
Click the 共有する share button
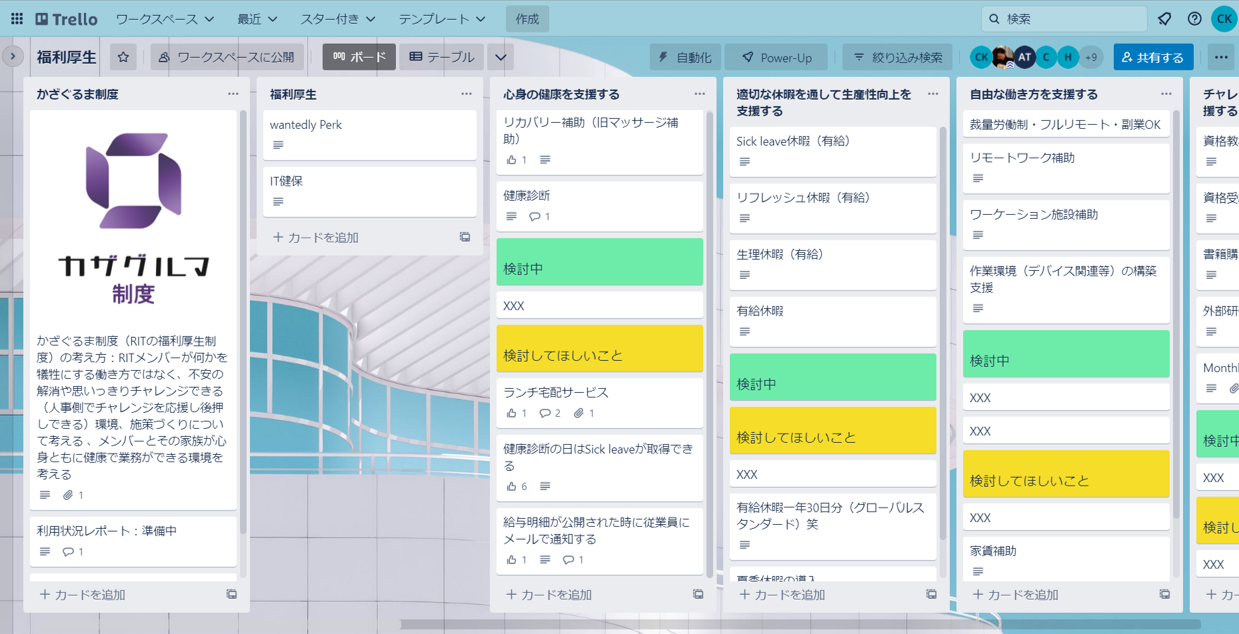tap(1152, 57)
